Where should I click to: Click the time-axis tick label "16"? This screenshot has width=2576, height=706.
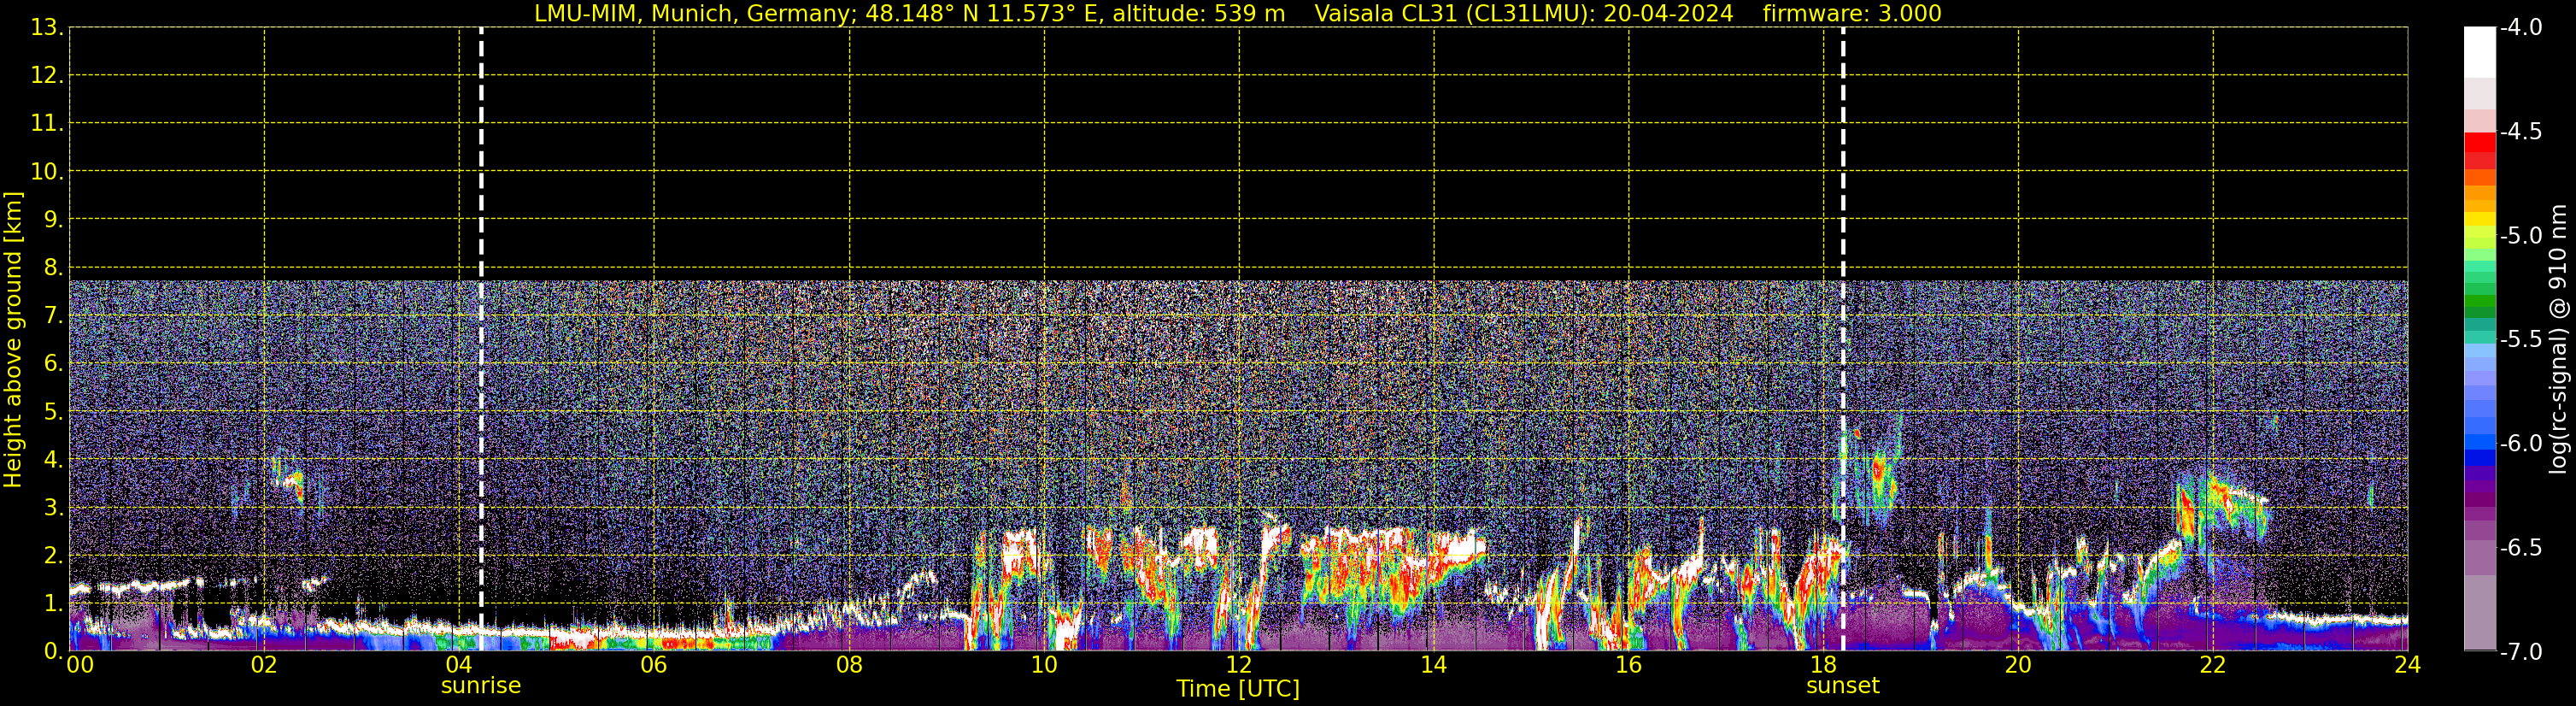[1629, 665]
